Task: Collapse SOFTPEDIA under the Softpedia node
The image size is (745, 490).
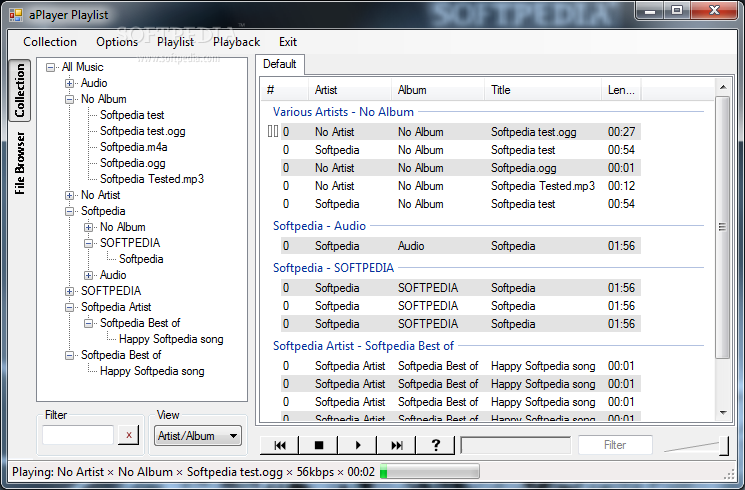Action: click(x=88, y=243)
